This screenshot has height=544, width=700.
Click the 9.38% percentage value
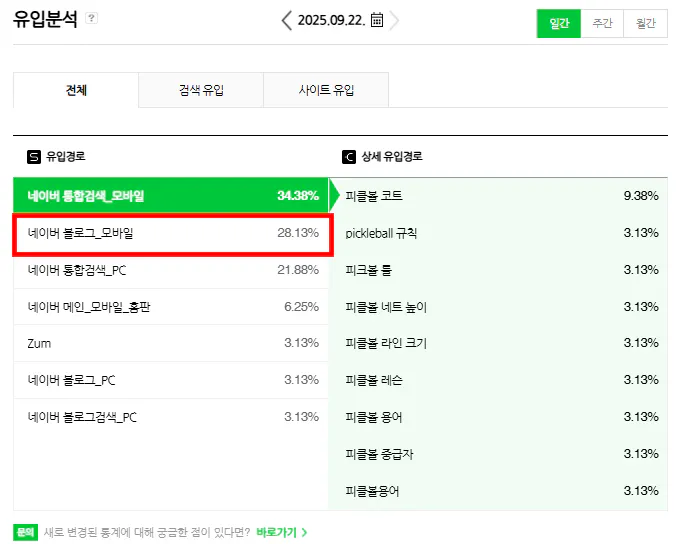tap(641, 195)
